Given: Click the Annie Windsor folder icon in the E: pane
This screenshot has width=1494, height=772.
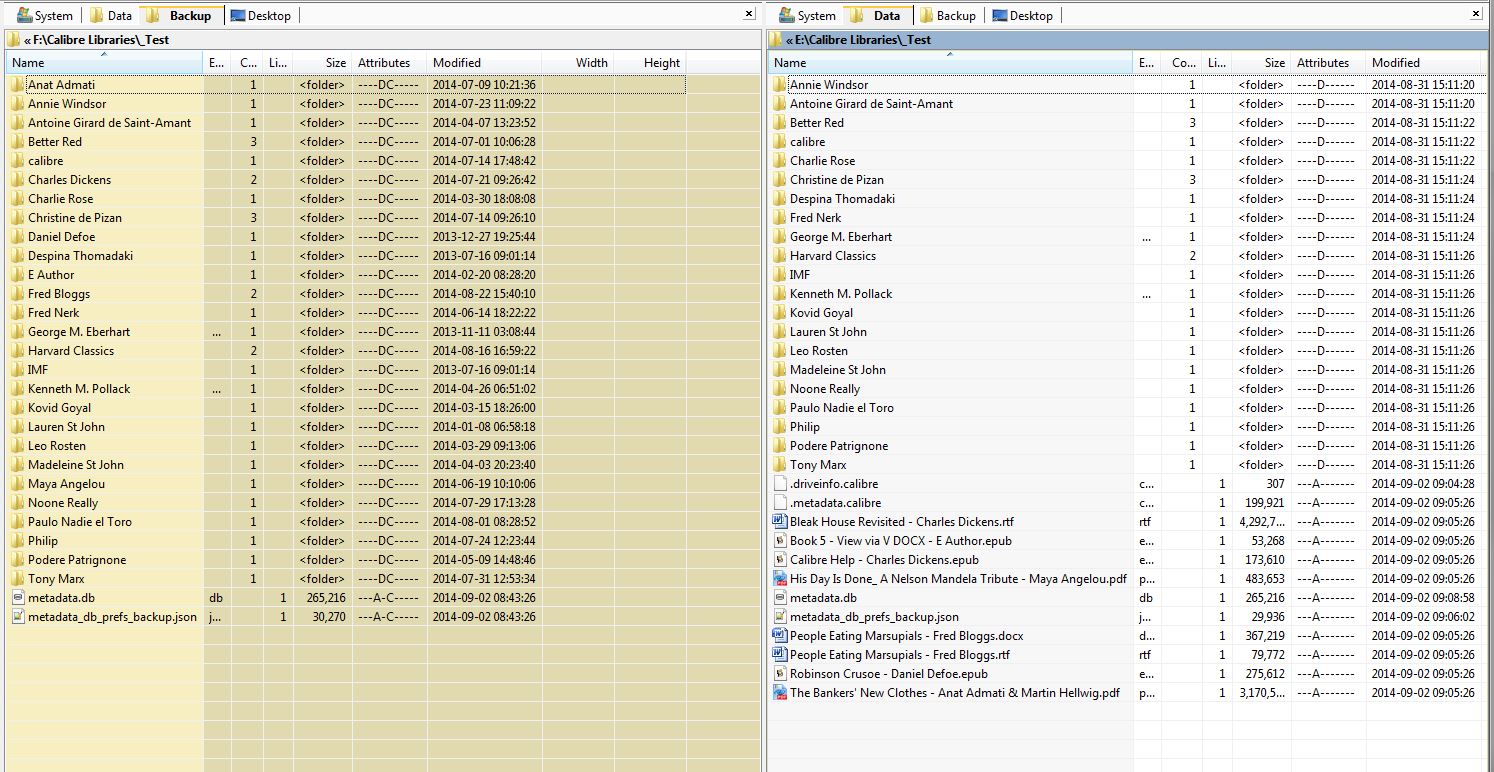Looking at the screenshot, I should pyautogui.click(x=780, y=85).
